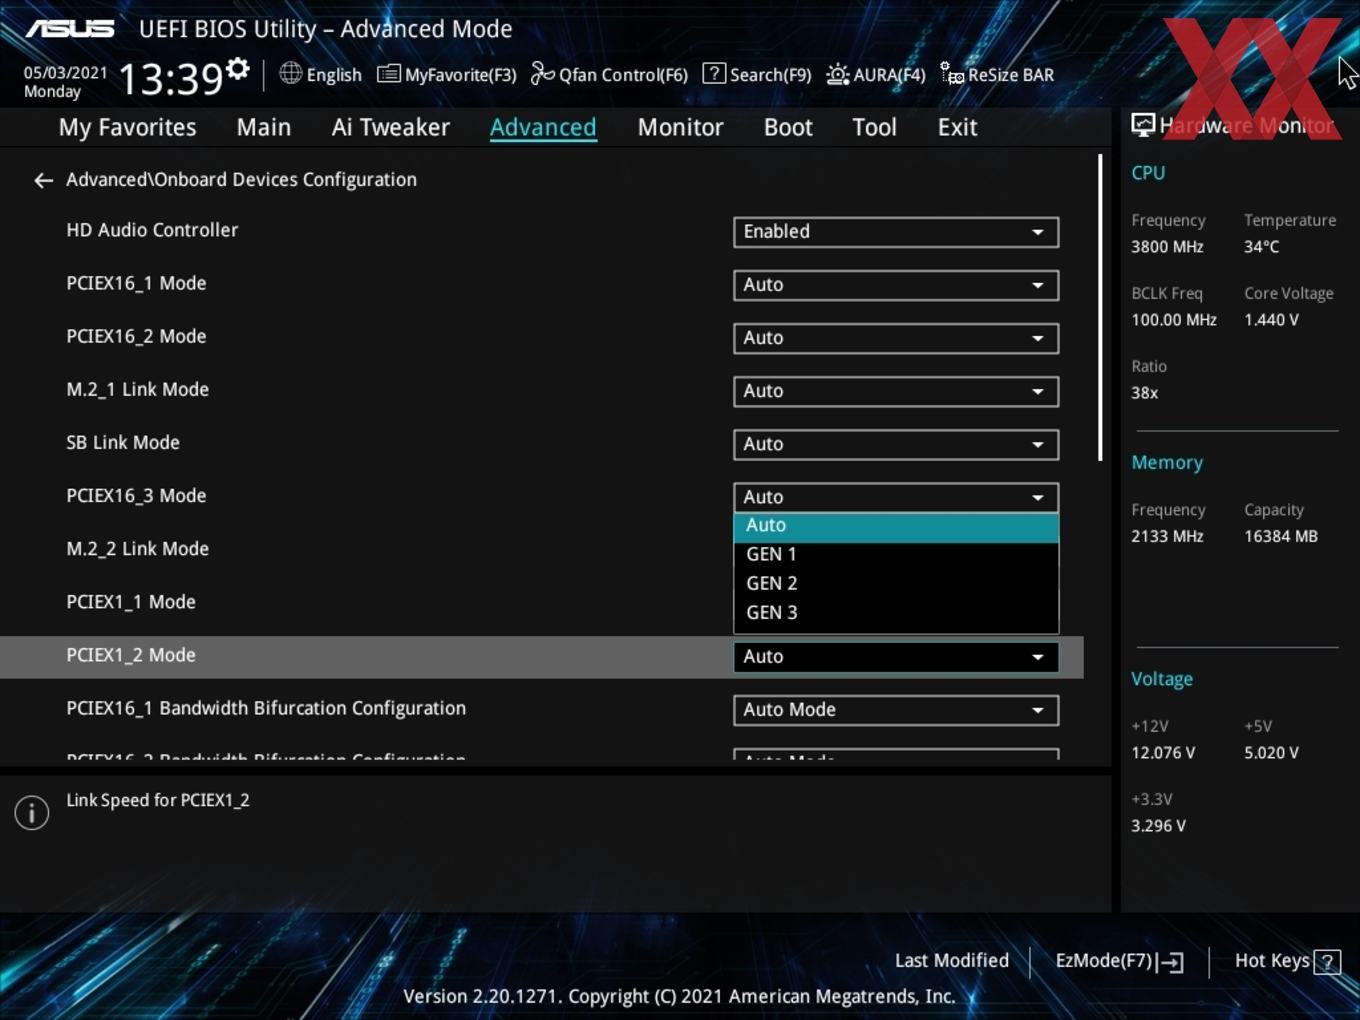Select the HD Audio Controller row label
1360x1020 pixels.
coord(152,230)
